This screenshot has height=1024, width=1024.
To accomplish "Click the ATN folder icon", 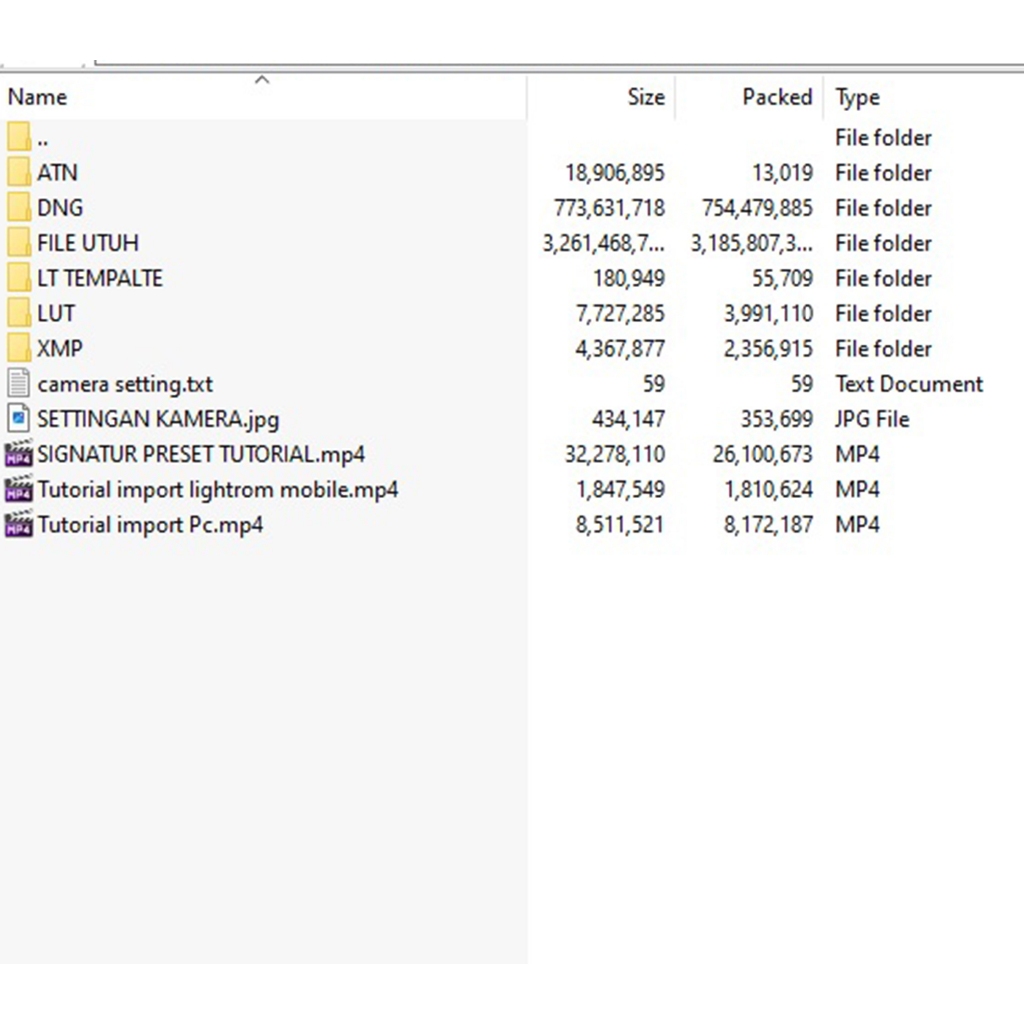I will point(19,173).
